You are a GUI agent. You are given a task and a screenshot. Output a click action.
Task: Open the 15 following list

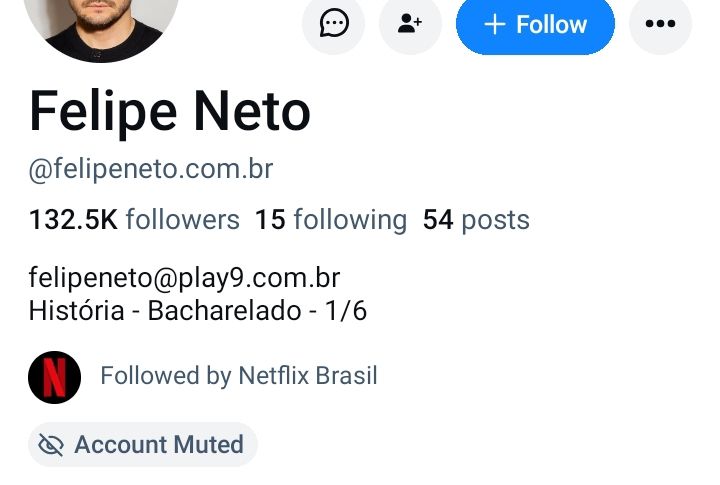[331, 220]
